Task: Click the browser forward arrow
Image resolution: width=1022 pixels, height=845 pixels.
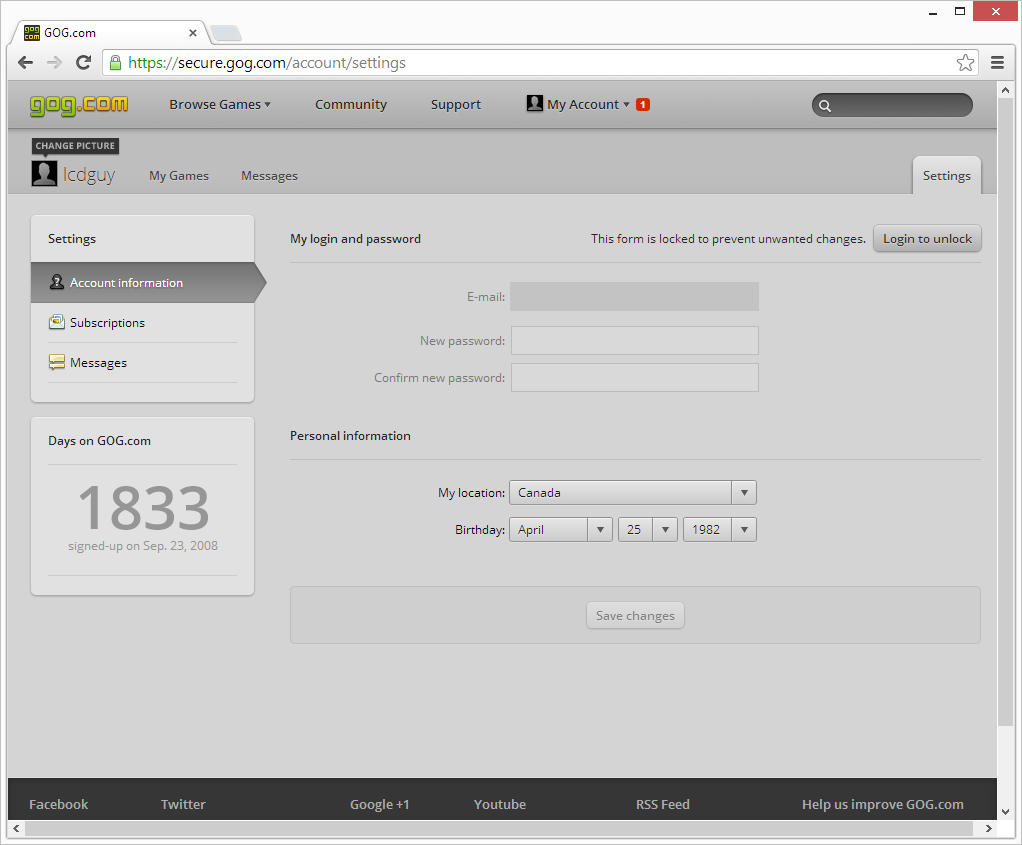Action: coord(55,63)
